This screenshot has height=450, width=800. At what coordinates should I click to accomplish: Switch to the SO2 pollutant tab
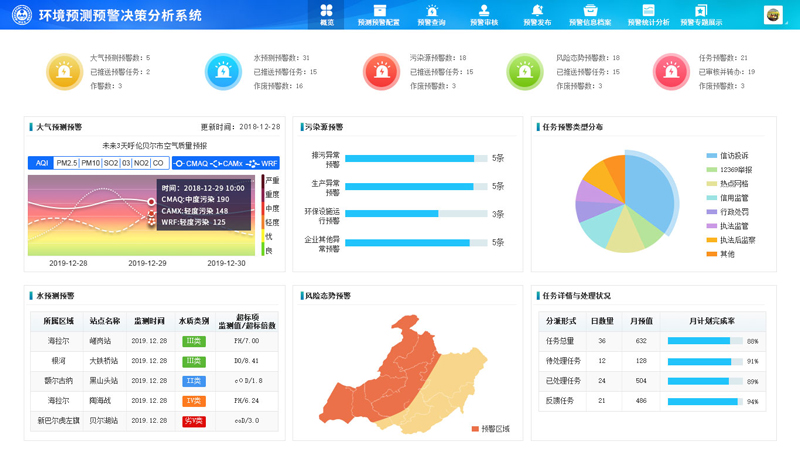(x=111, y=163)
